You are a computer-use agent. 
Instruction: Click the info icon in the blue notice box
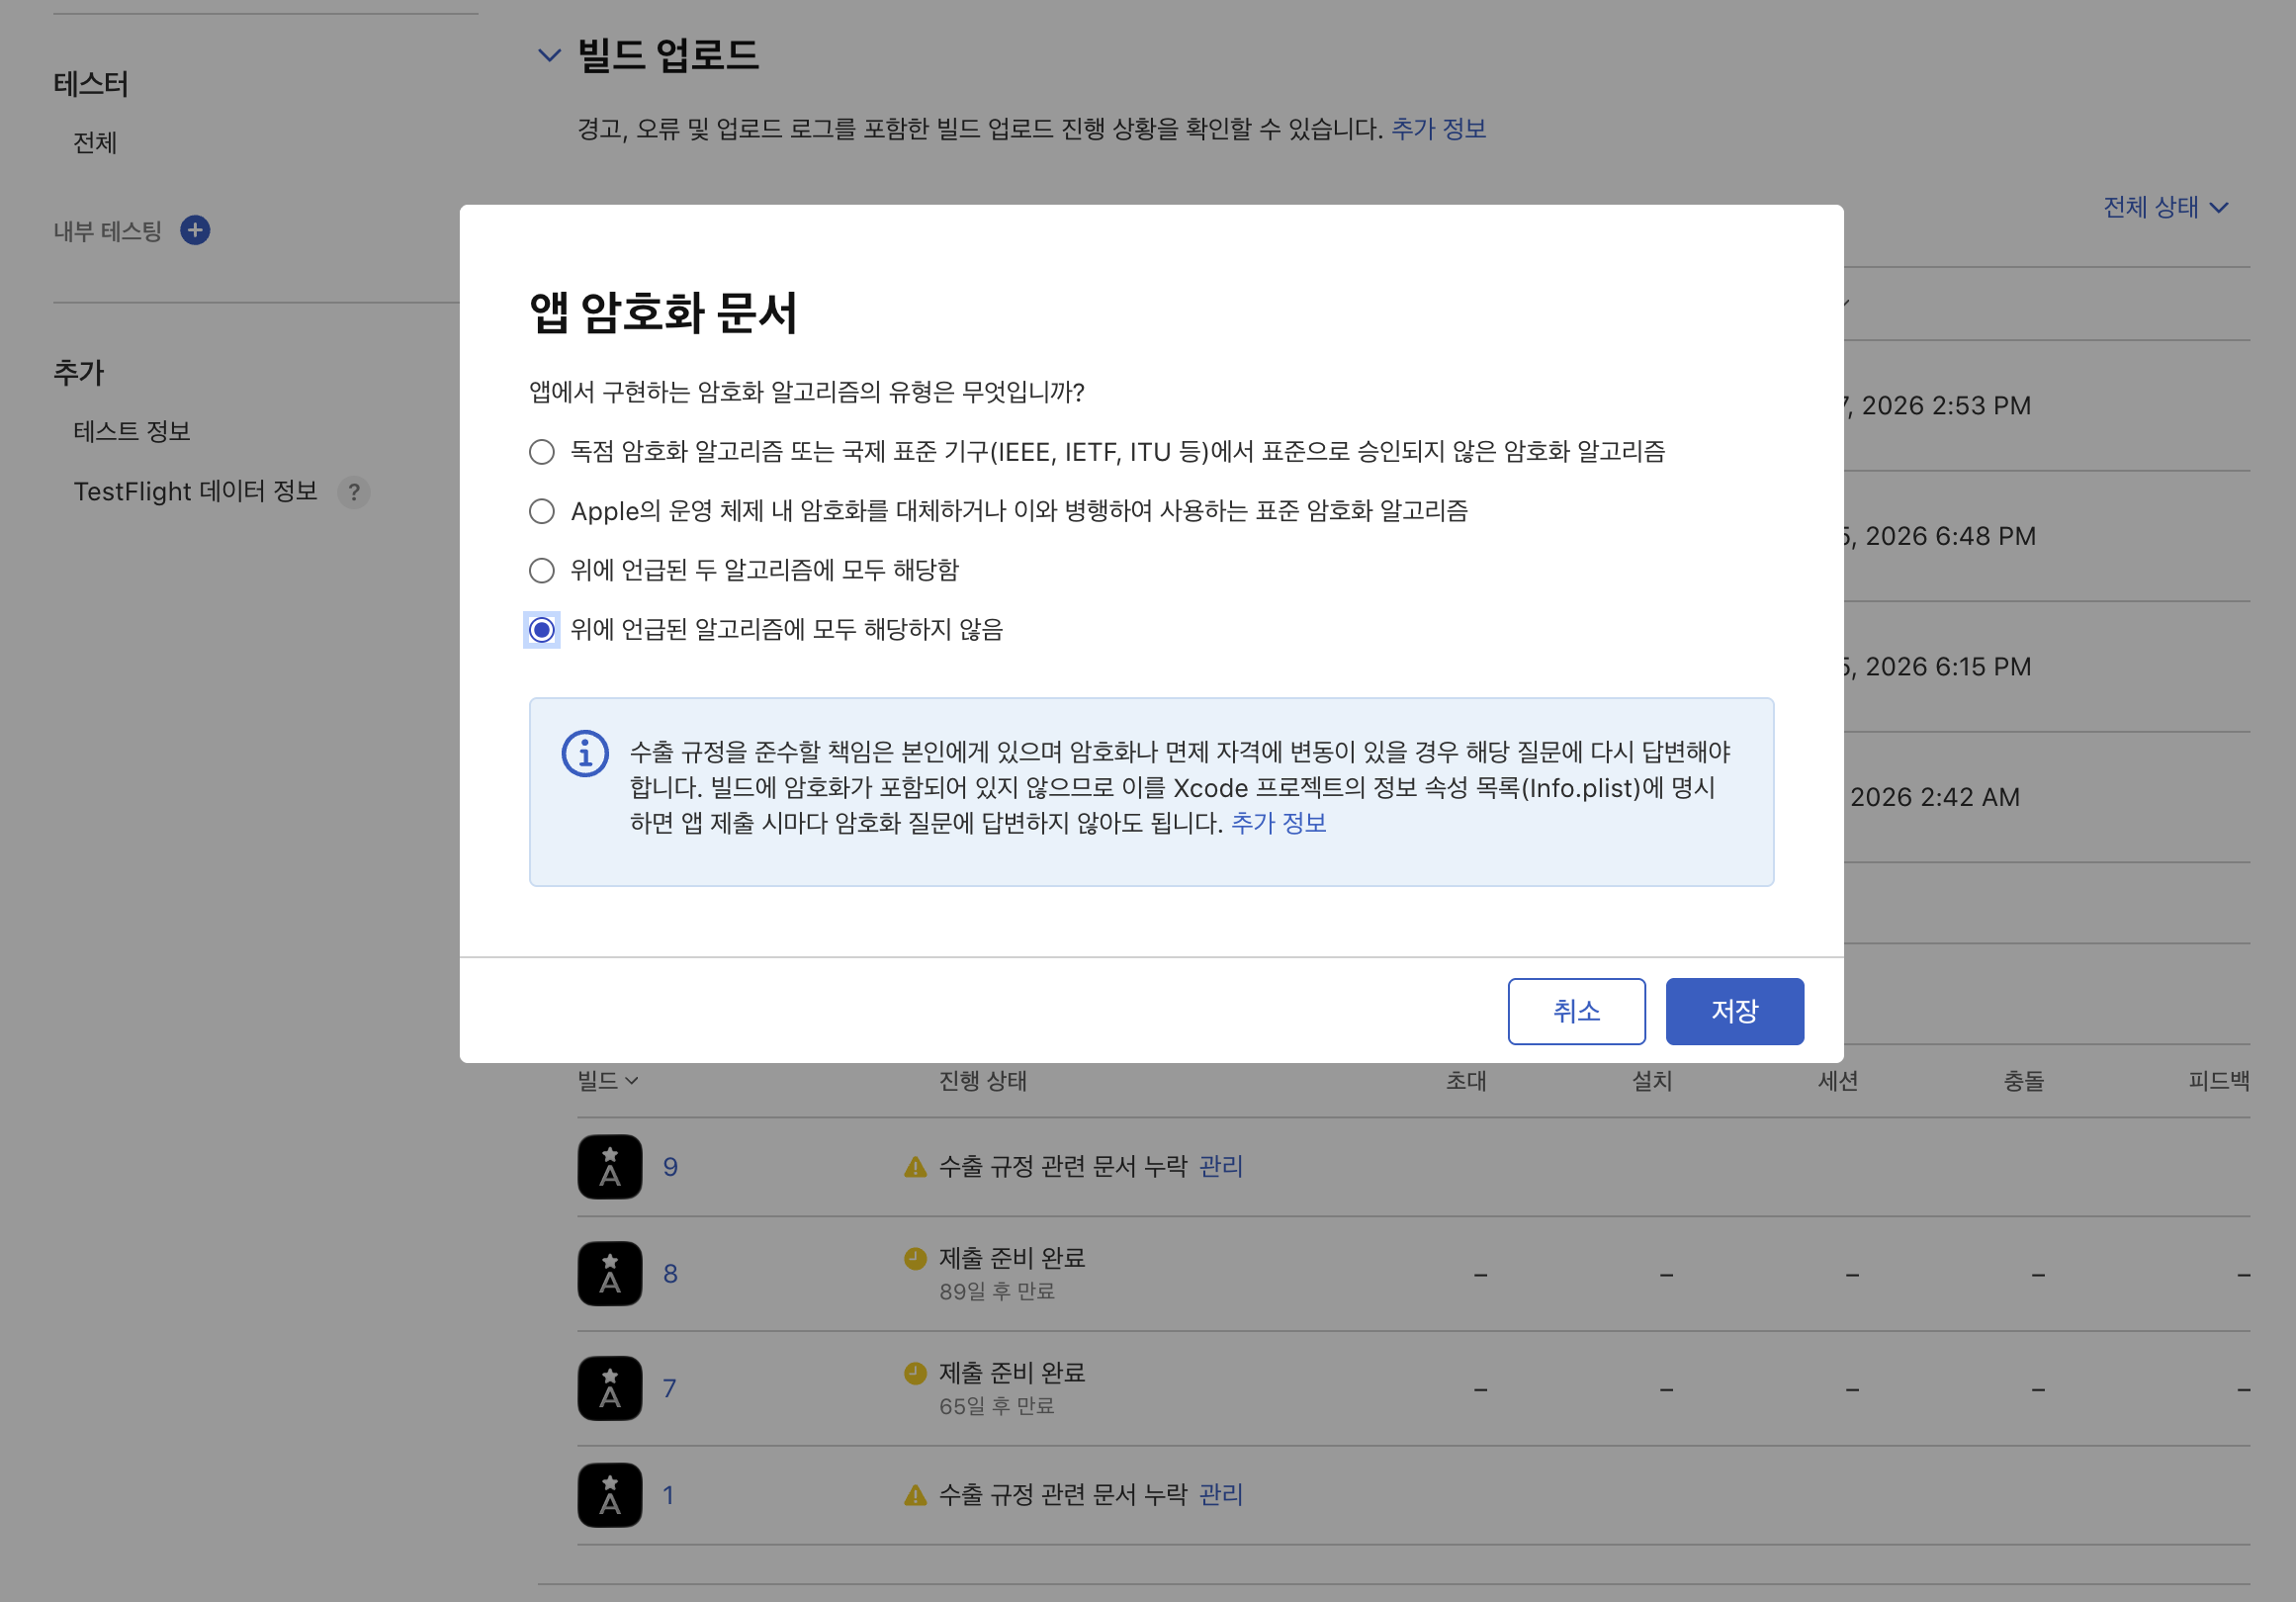[x=585, y=753]
